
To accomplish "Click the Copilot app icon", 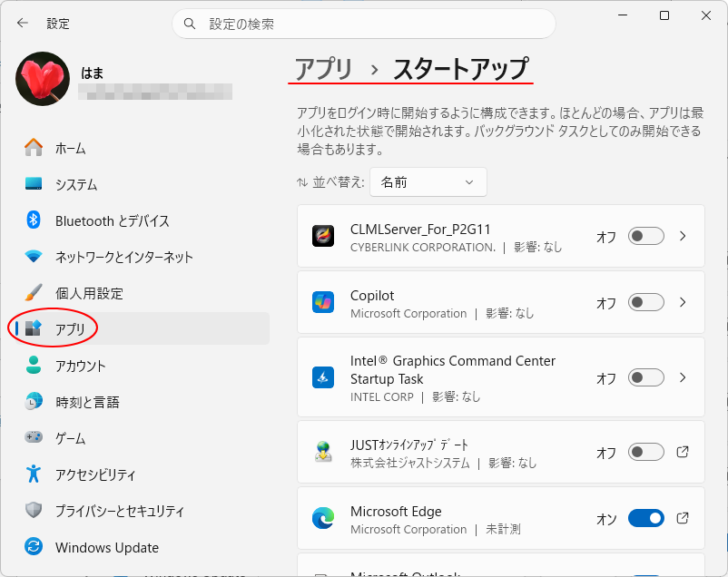I will [323, 302].
